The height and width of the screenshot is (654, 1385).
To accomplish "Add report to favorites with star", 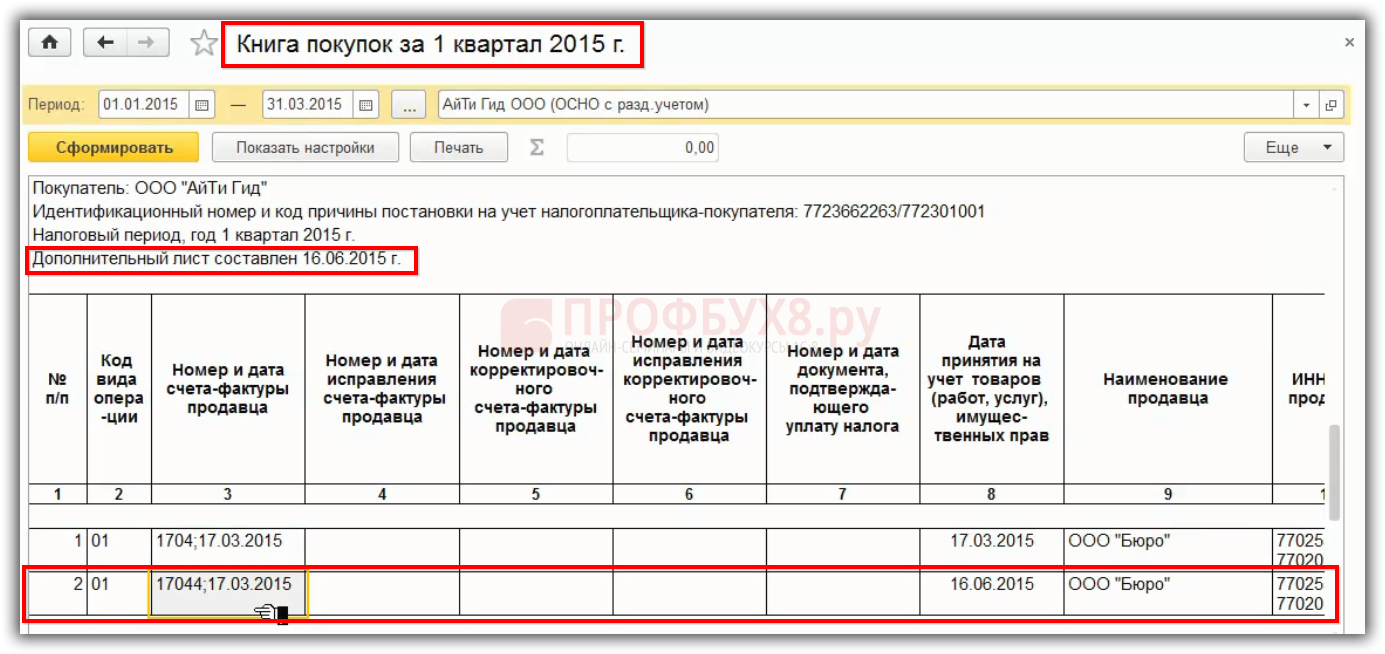I will pyautogui.click(x=203, y=43).
